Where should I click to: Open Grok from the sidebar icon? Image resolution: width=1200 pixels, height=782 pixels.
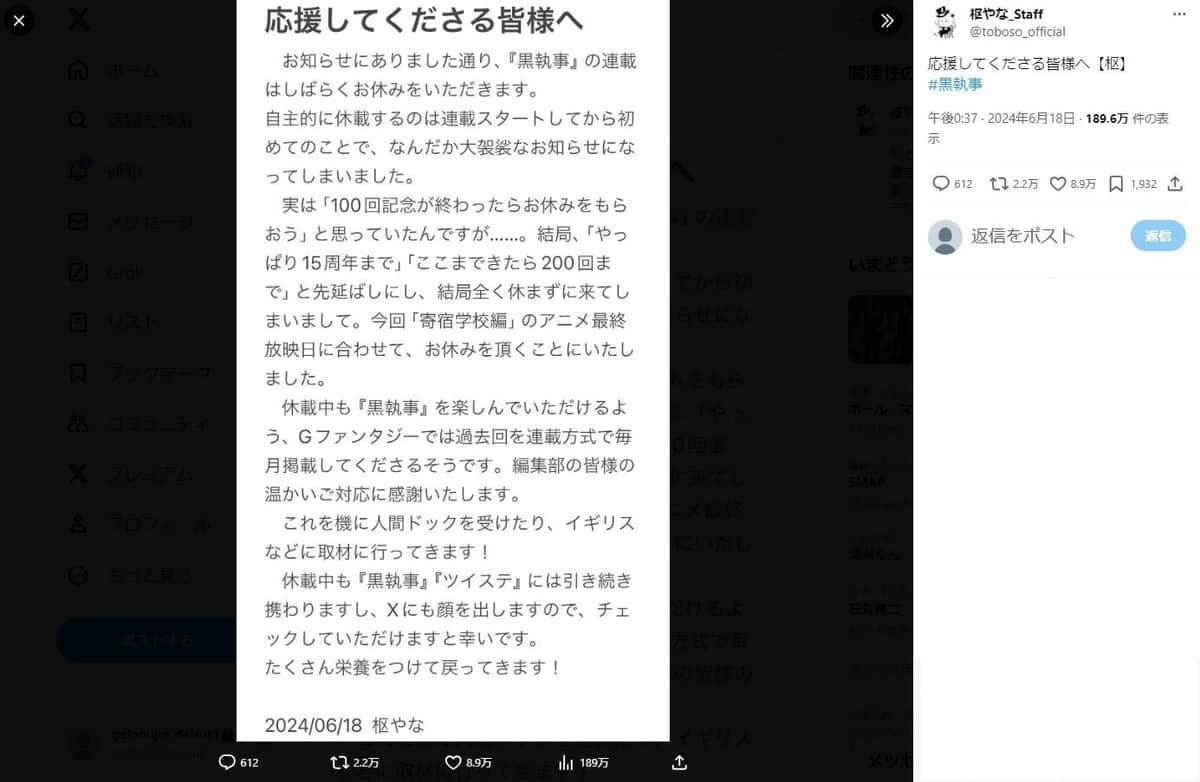pyautogui.click(x=76, y=272)
